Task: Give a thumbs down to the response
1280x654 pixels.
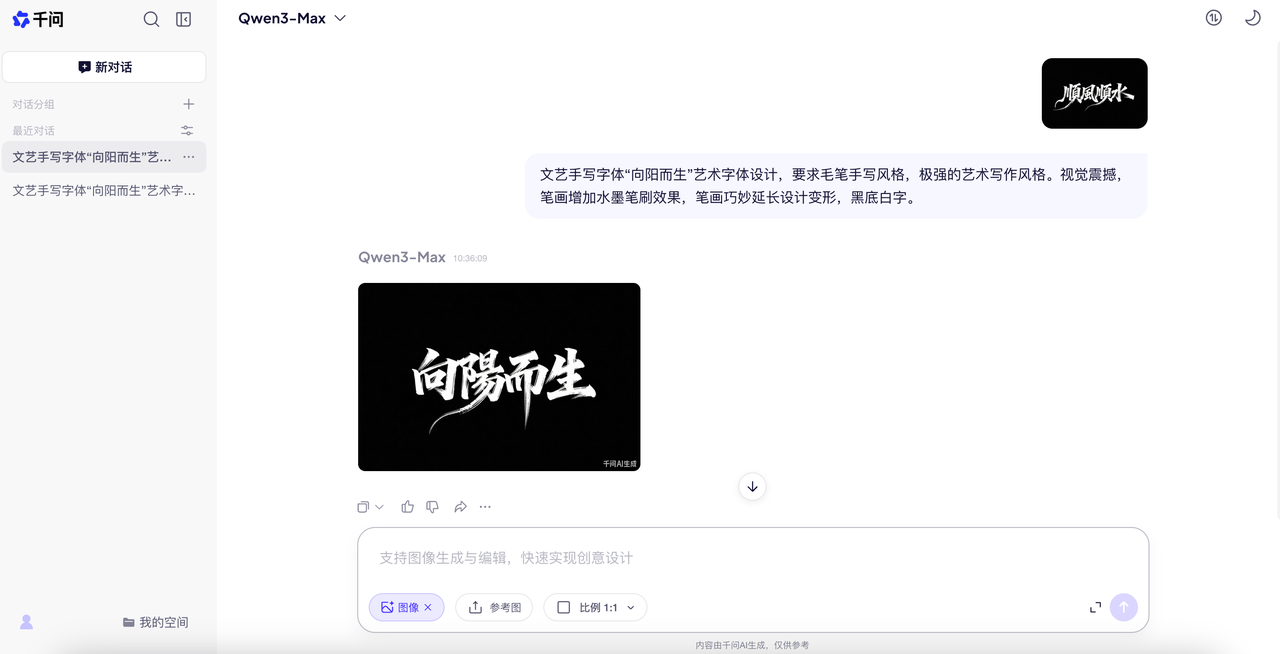Action: [x=432, y=506]
